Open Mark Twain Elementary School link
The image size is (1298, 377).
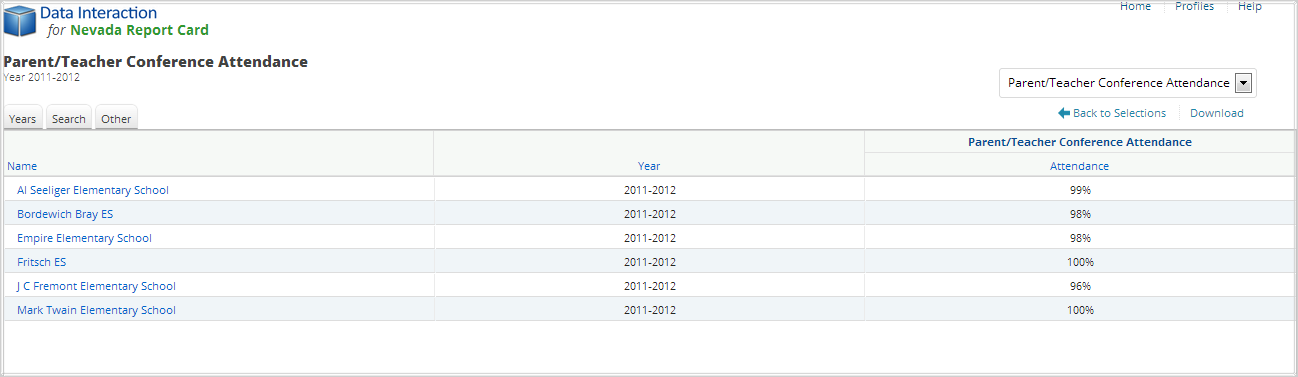pyautogui.click(x=96, y=310)
